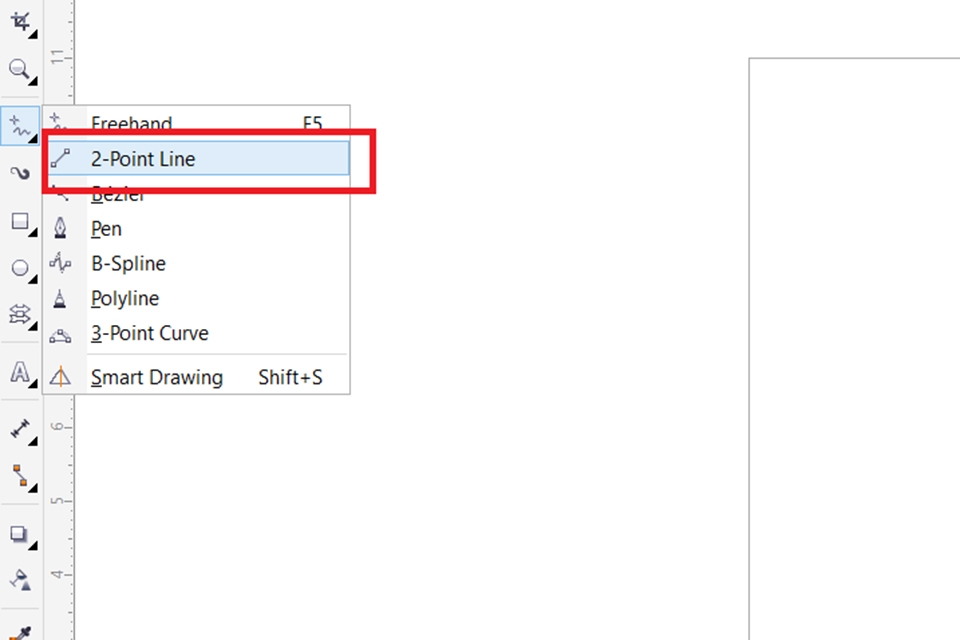The height and width of the screenshot is (640, 960).
Task: Click the active Freehand curve tool button
Action: [19, 125]
